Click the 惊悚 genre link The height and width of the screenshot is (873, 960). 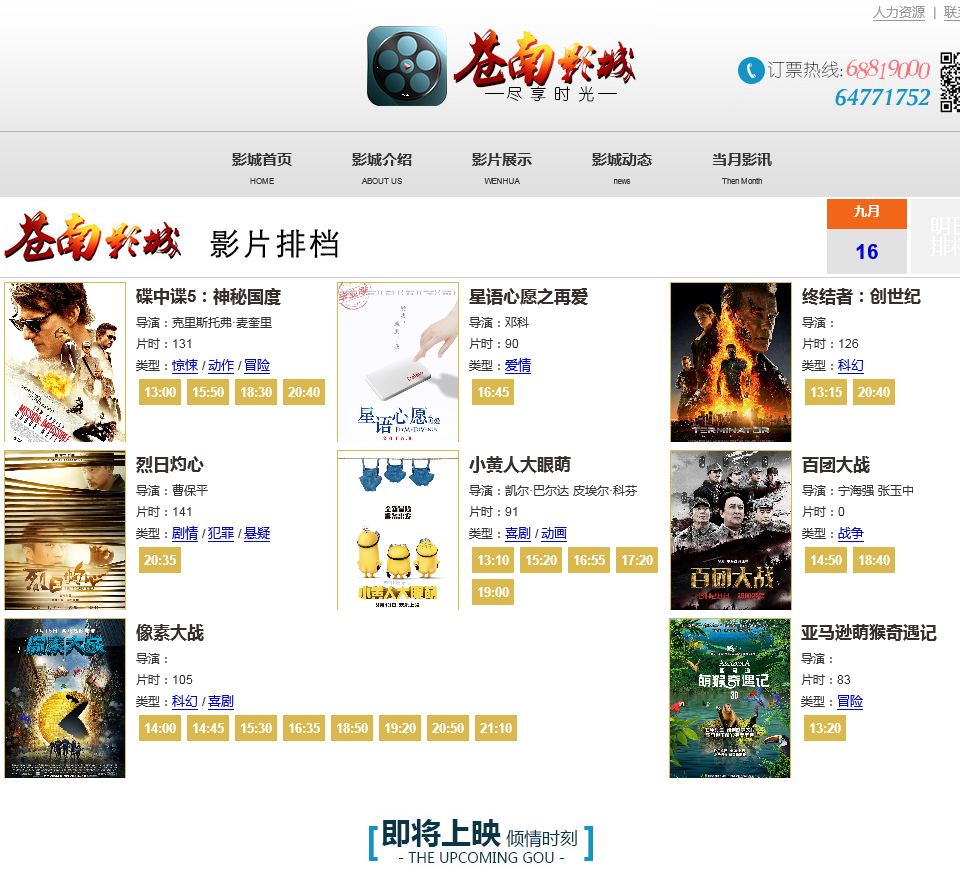(185, 365)
